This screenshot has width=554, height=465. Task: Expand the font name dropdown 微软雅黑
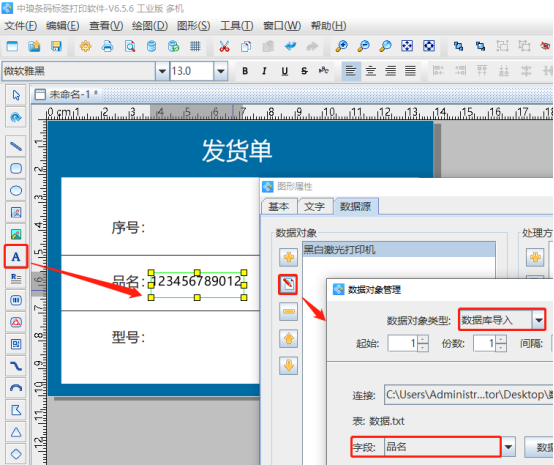[x=162, y=71]
